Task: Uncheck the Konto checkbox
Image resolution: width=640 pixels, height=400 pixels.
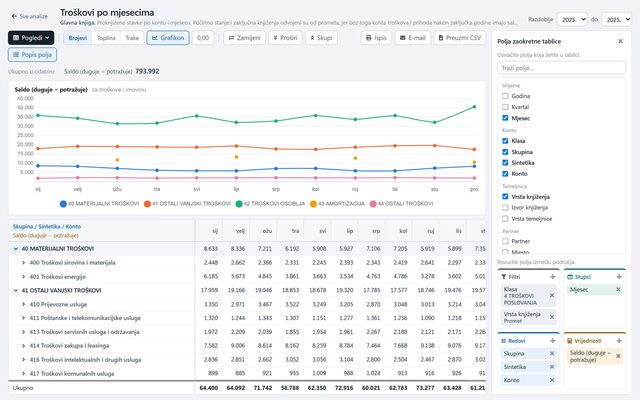Action: (x=505, y=173)
